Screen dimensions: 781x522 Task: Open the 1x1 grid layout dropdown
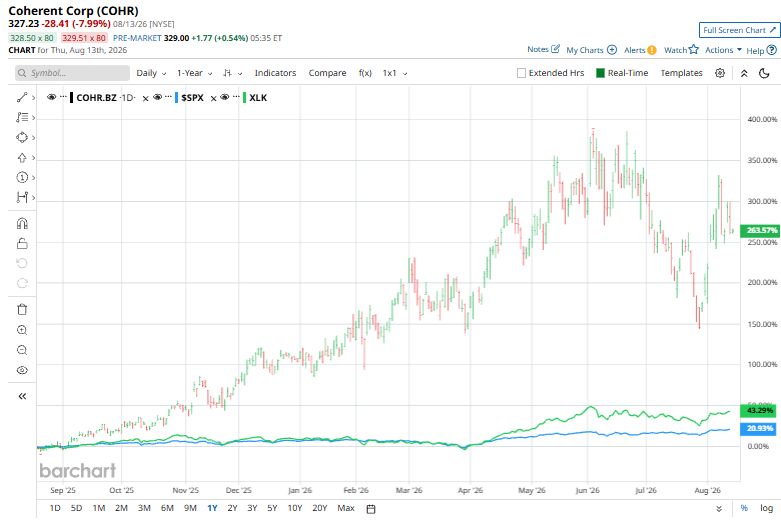point(395,73)
